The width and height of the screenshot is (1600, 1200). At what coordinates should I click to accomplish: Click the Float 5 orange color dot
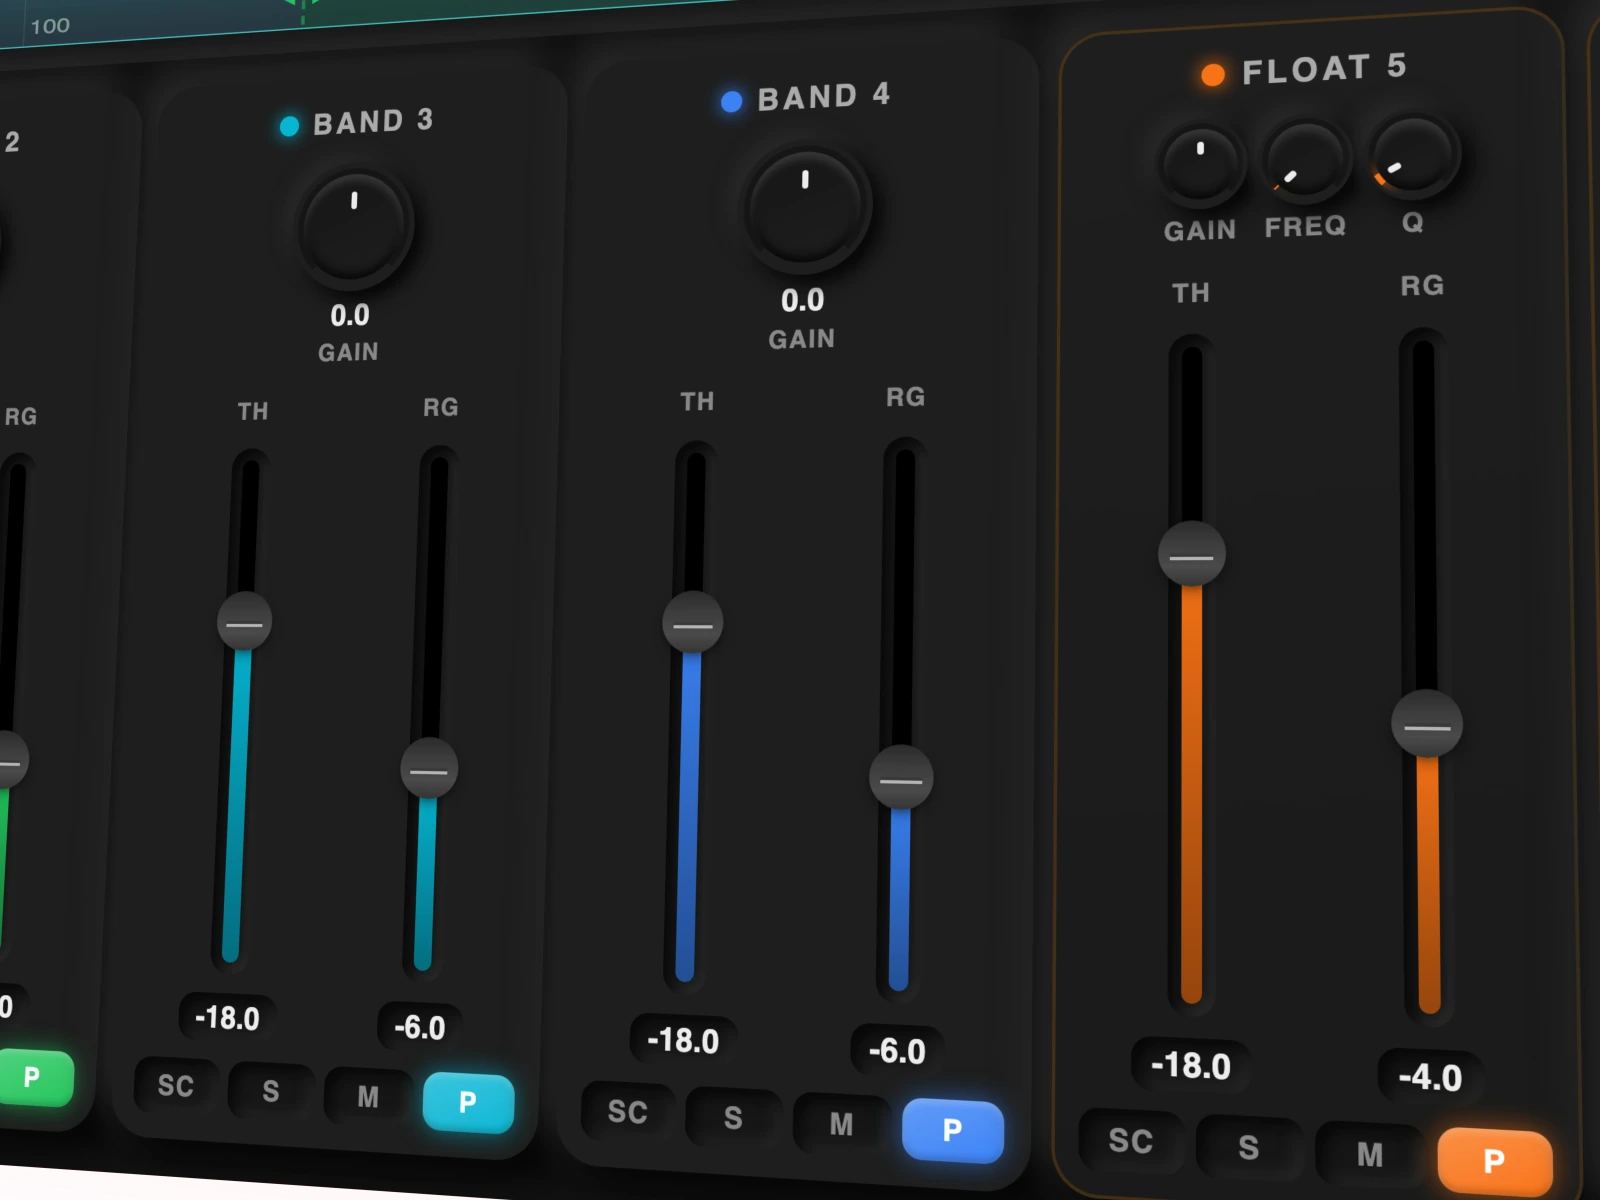(x=1212, y=74)
